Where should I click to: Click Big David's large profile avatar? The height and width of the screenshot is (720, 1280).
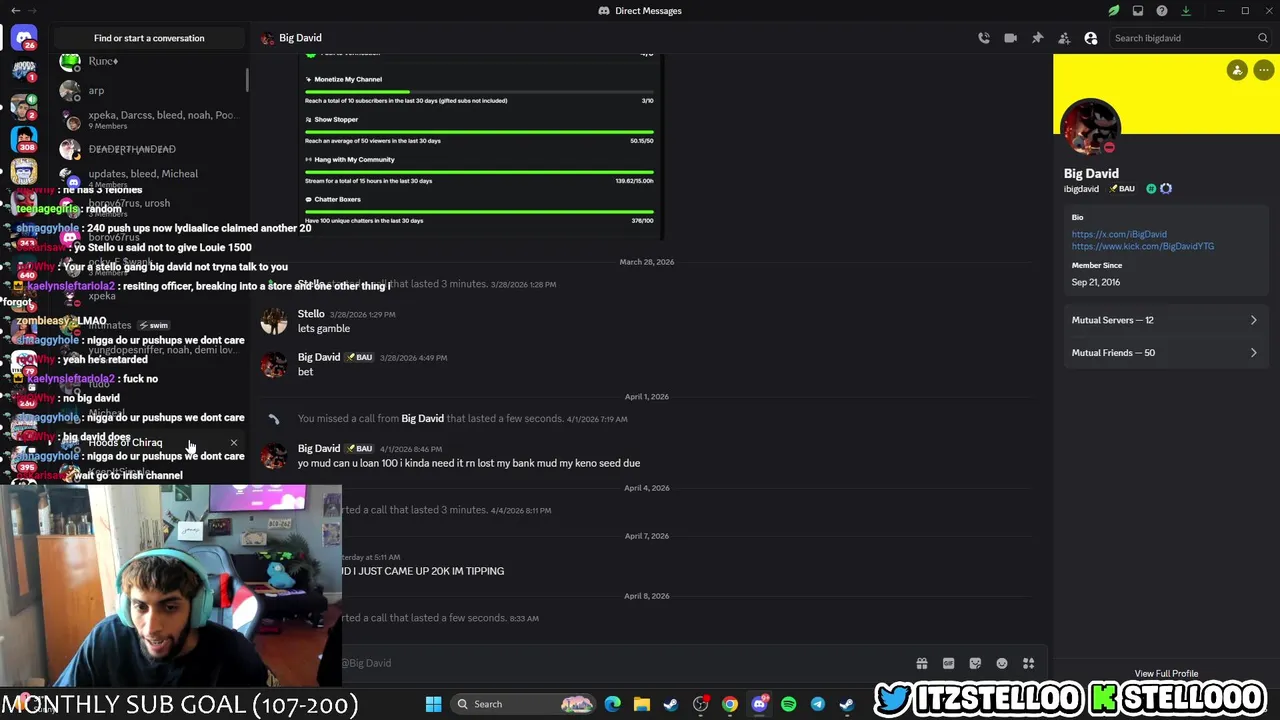click(x=1090, y=128)
